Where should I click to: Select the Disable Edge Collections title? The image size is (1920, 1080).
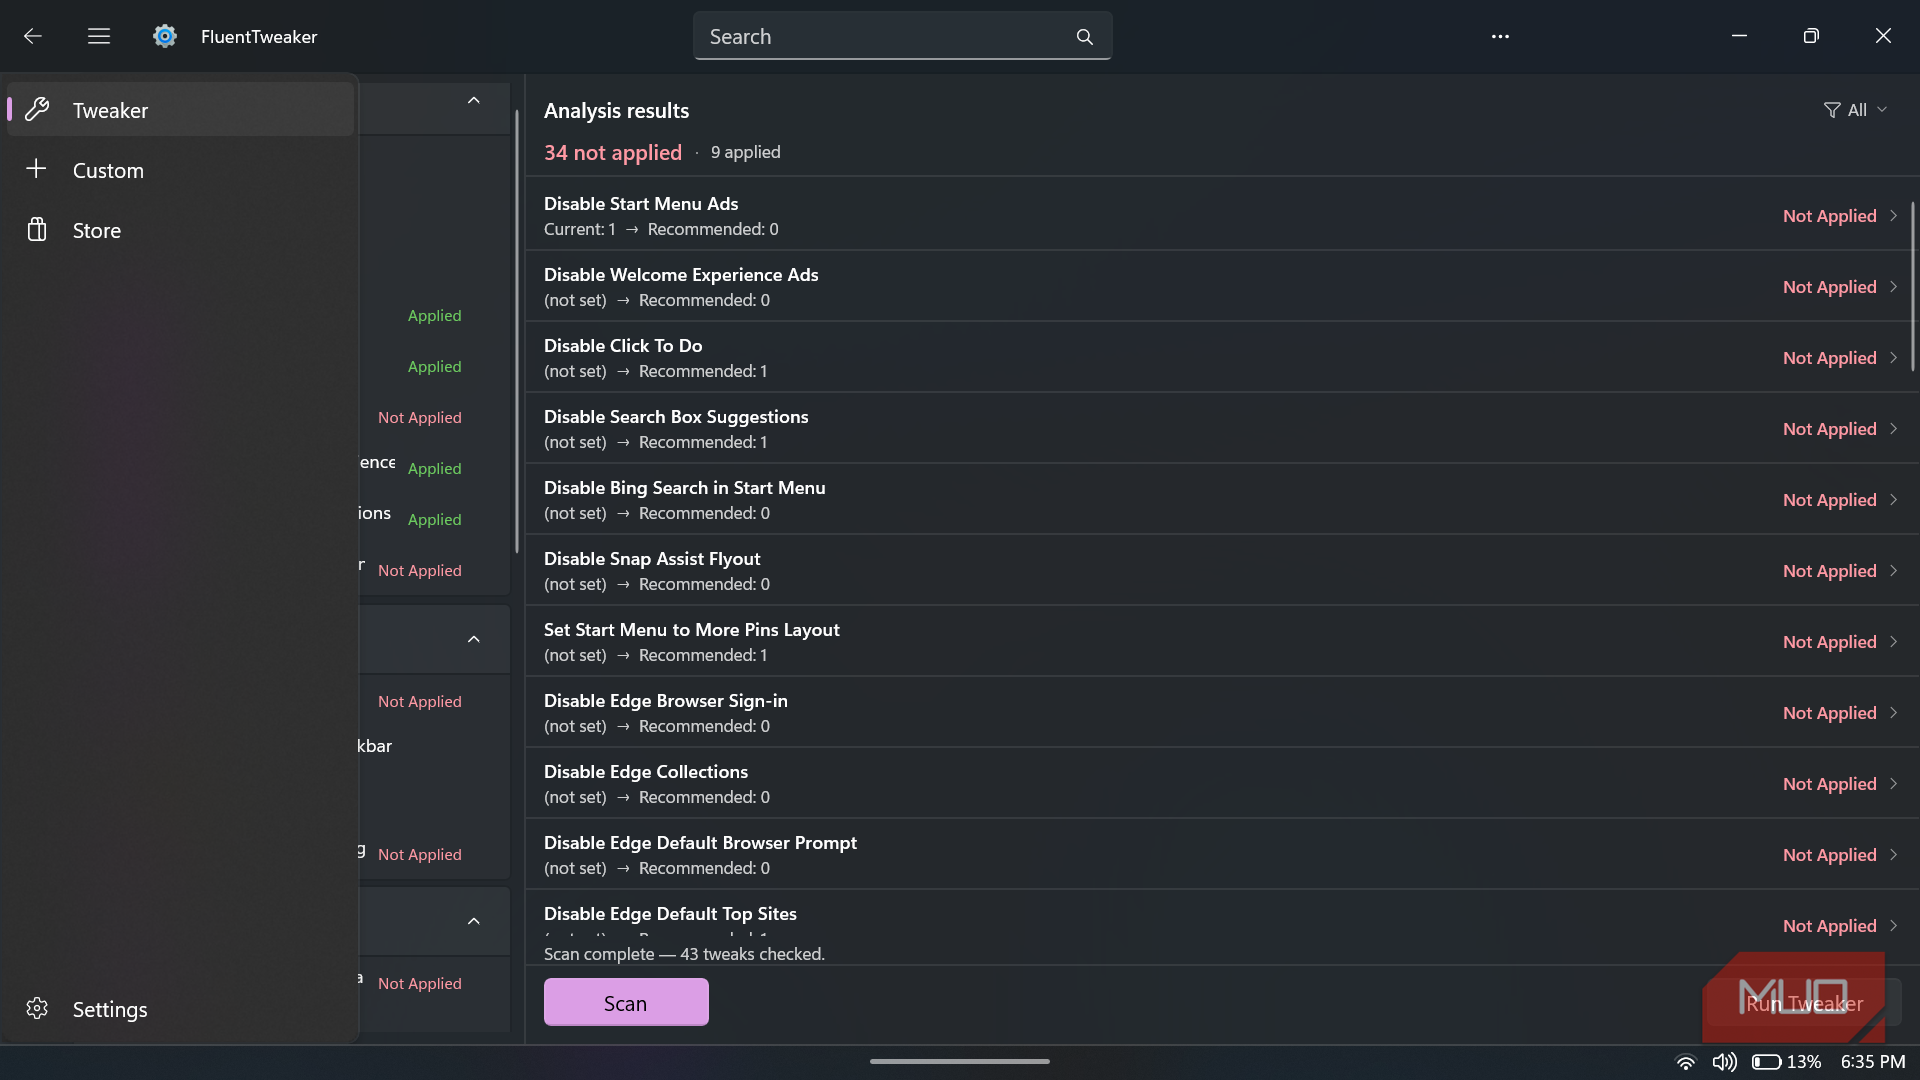pos(646,771)
